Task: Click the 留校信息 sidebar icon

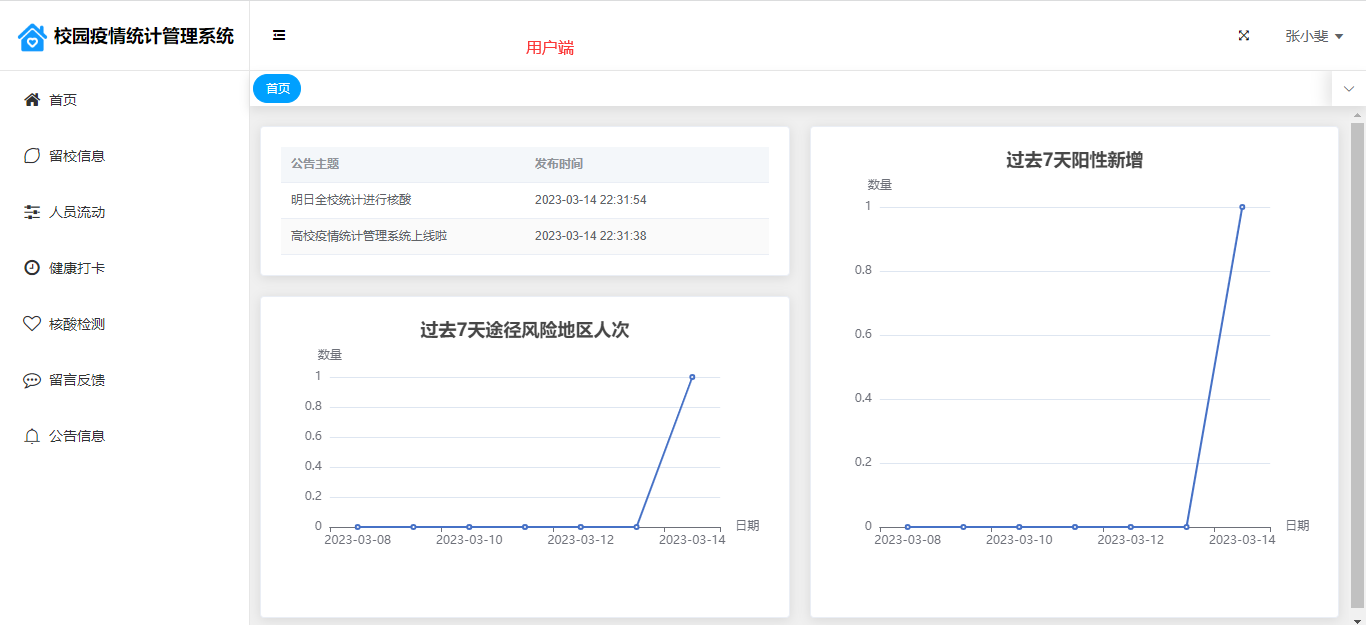Action: [x=32, y=156]
